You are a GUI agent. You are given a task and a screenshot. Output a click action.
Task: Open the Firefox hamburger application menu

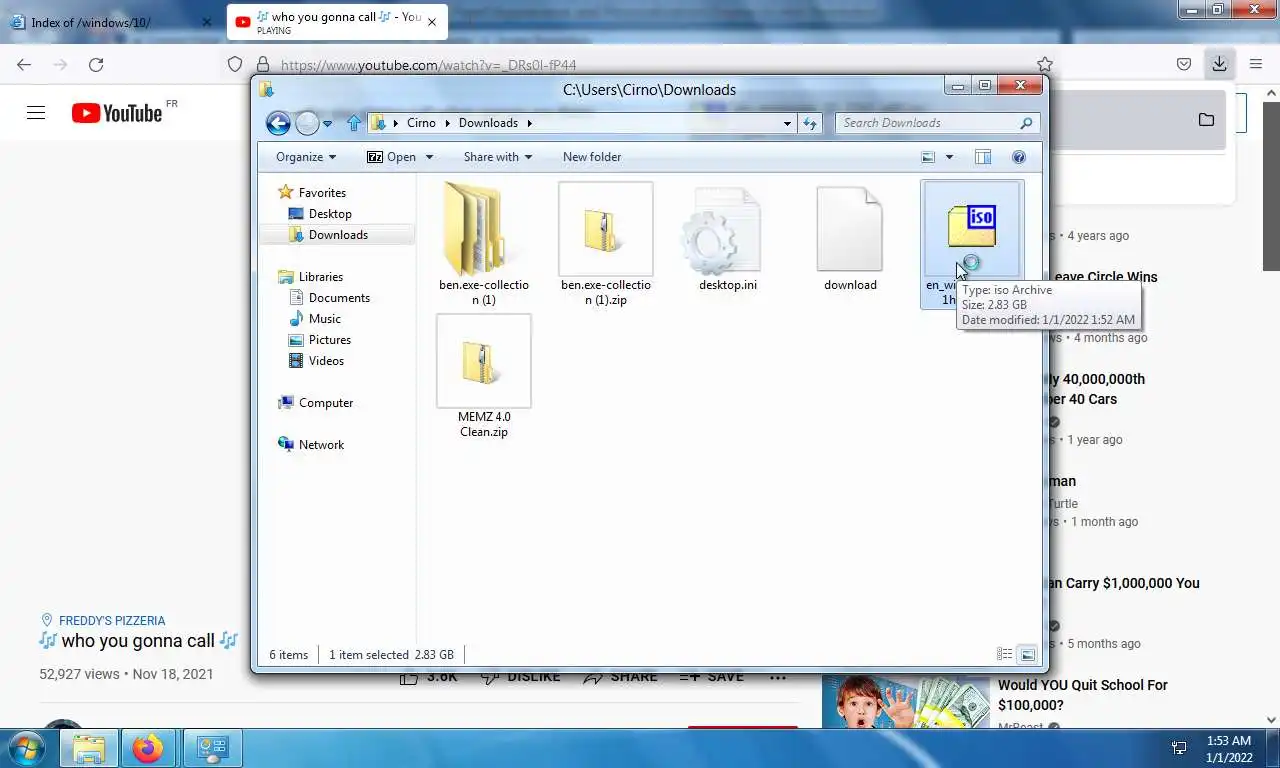1256,64
